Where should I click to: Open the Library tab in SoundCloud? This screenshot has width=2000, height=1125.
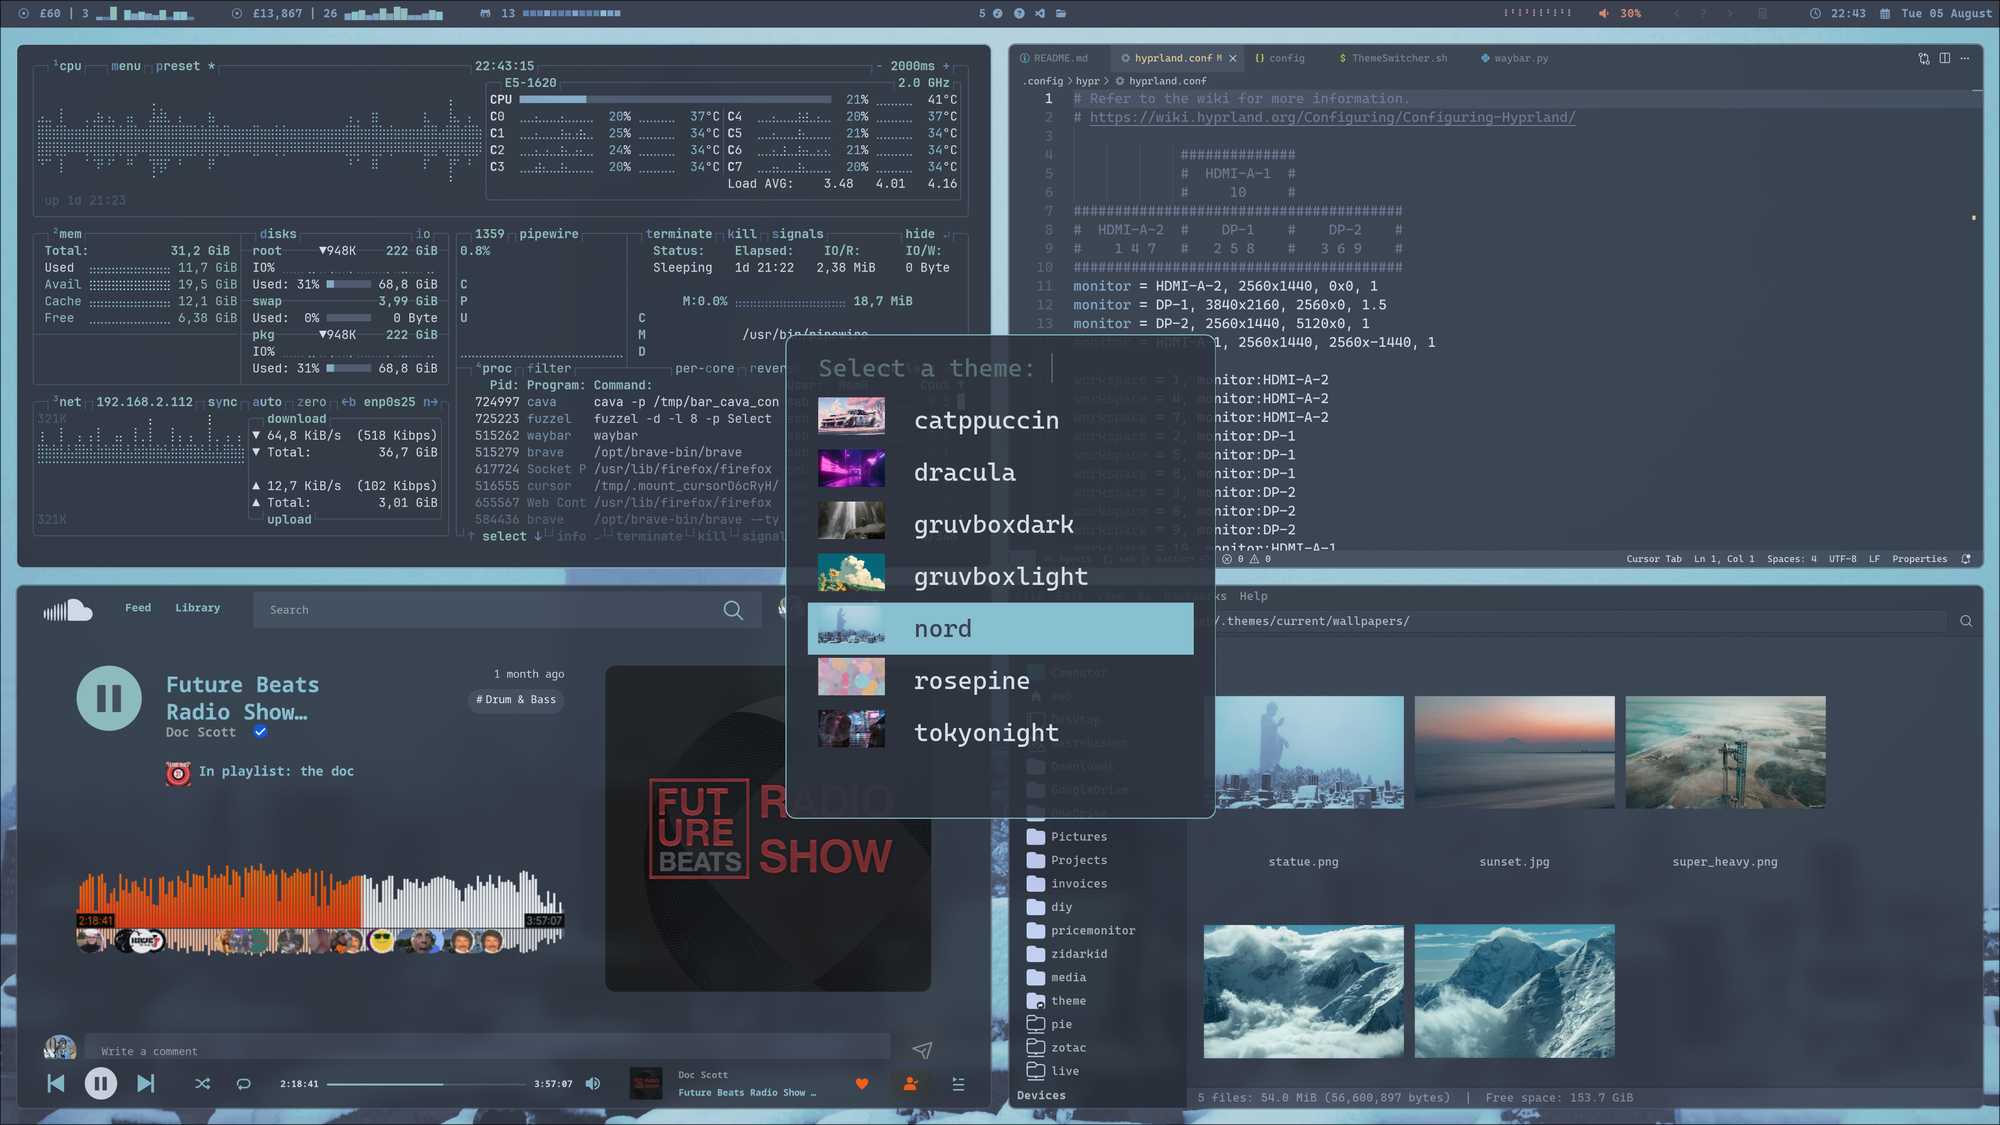[x=197, y=608]
